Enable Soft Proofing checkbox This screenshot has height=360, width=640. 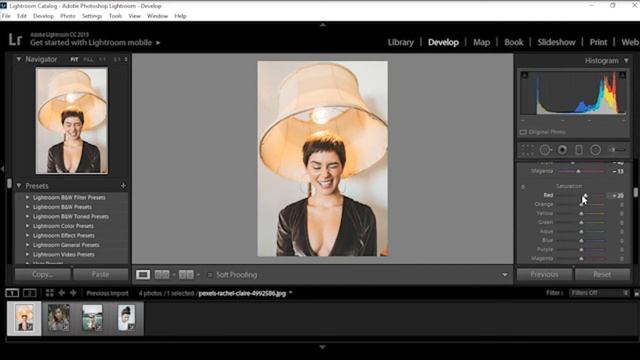210,275
